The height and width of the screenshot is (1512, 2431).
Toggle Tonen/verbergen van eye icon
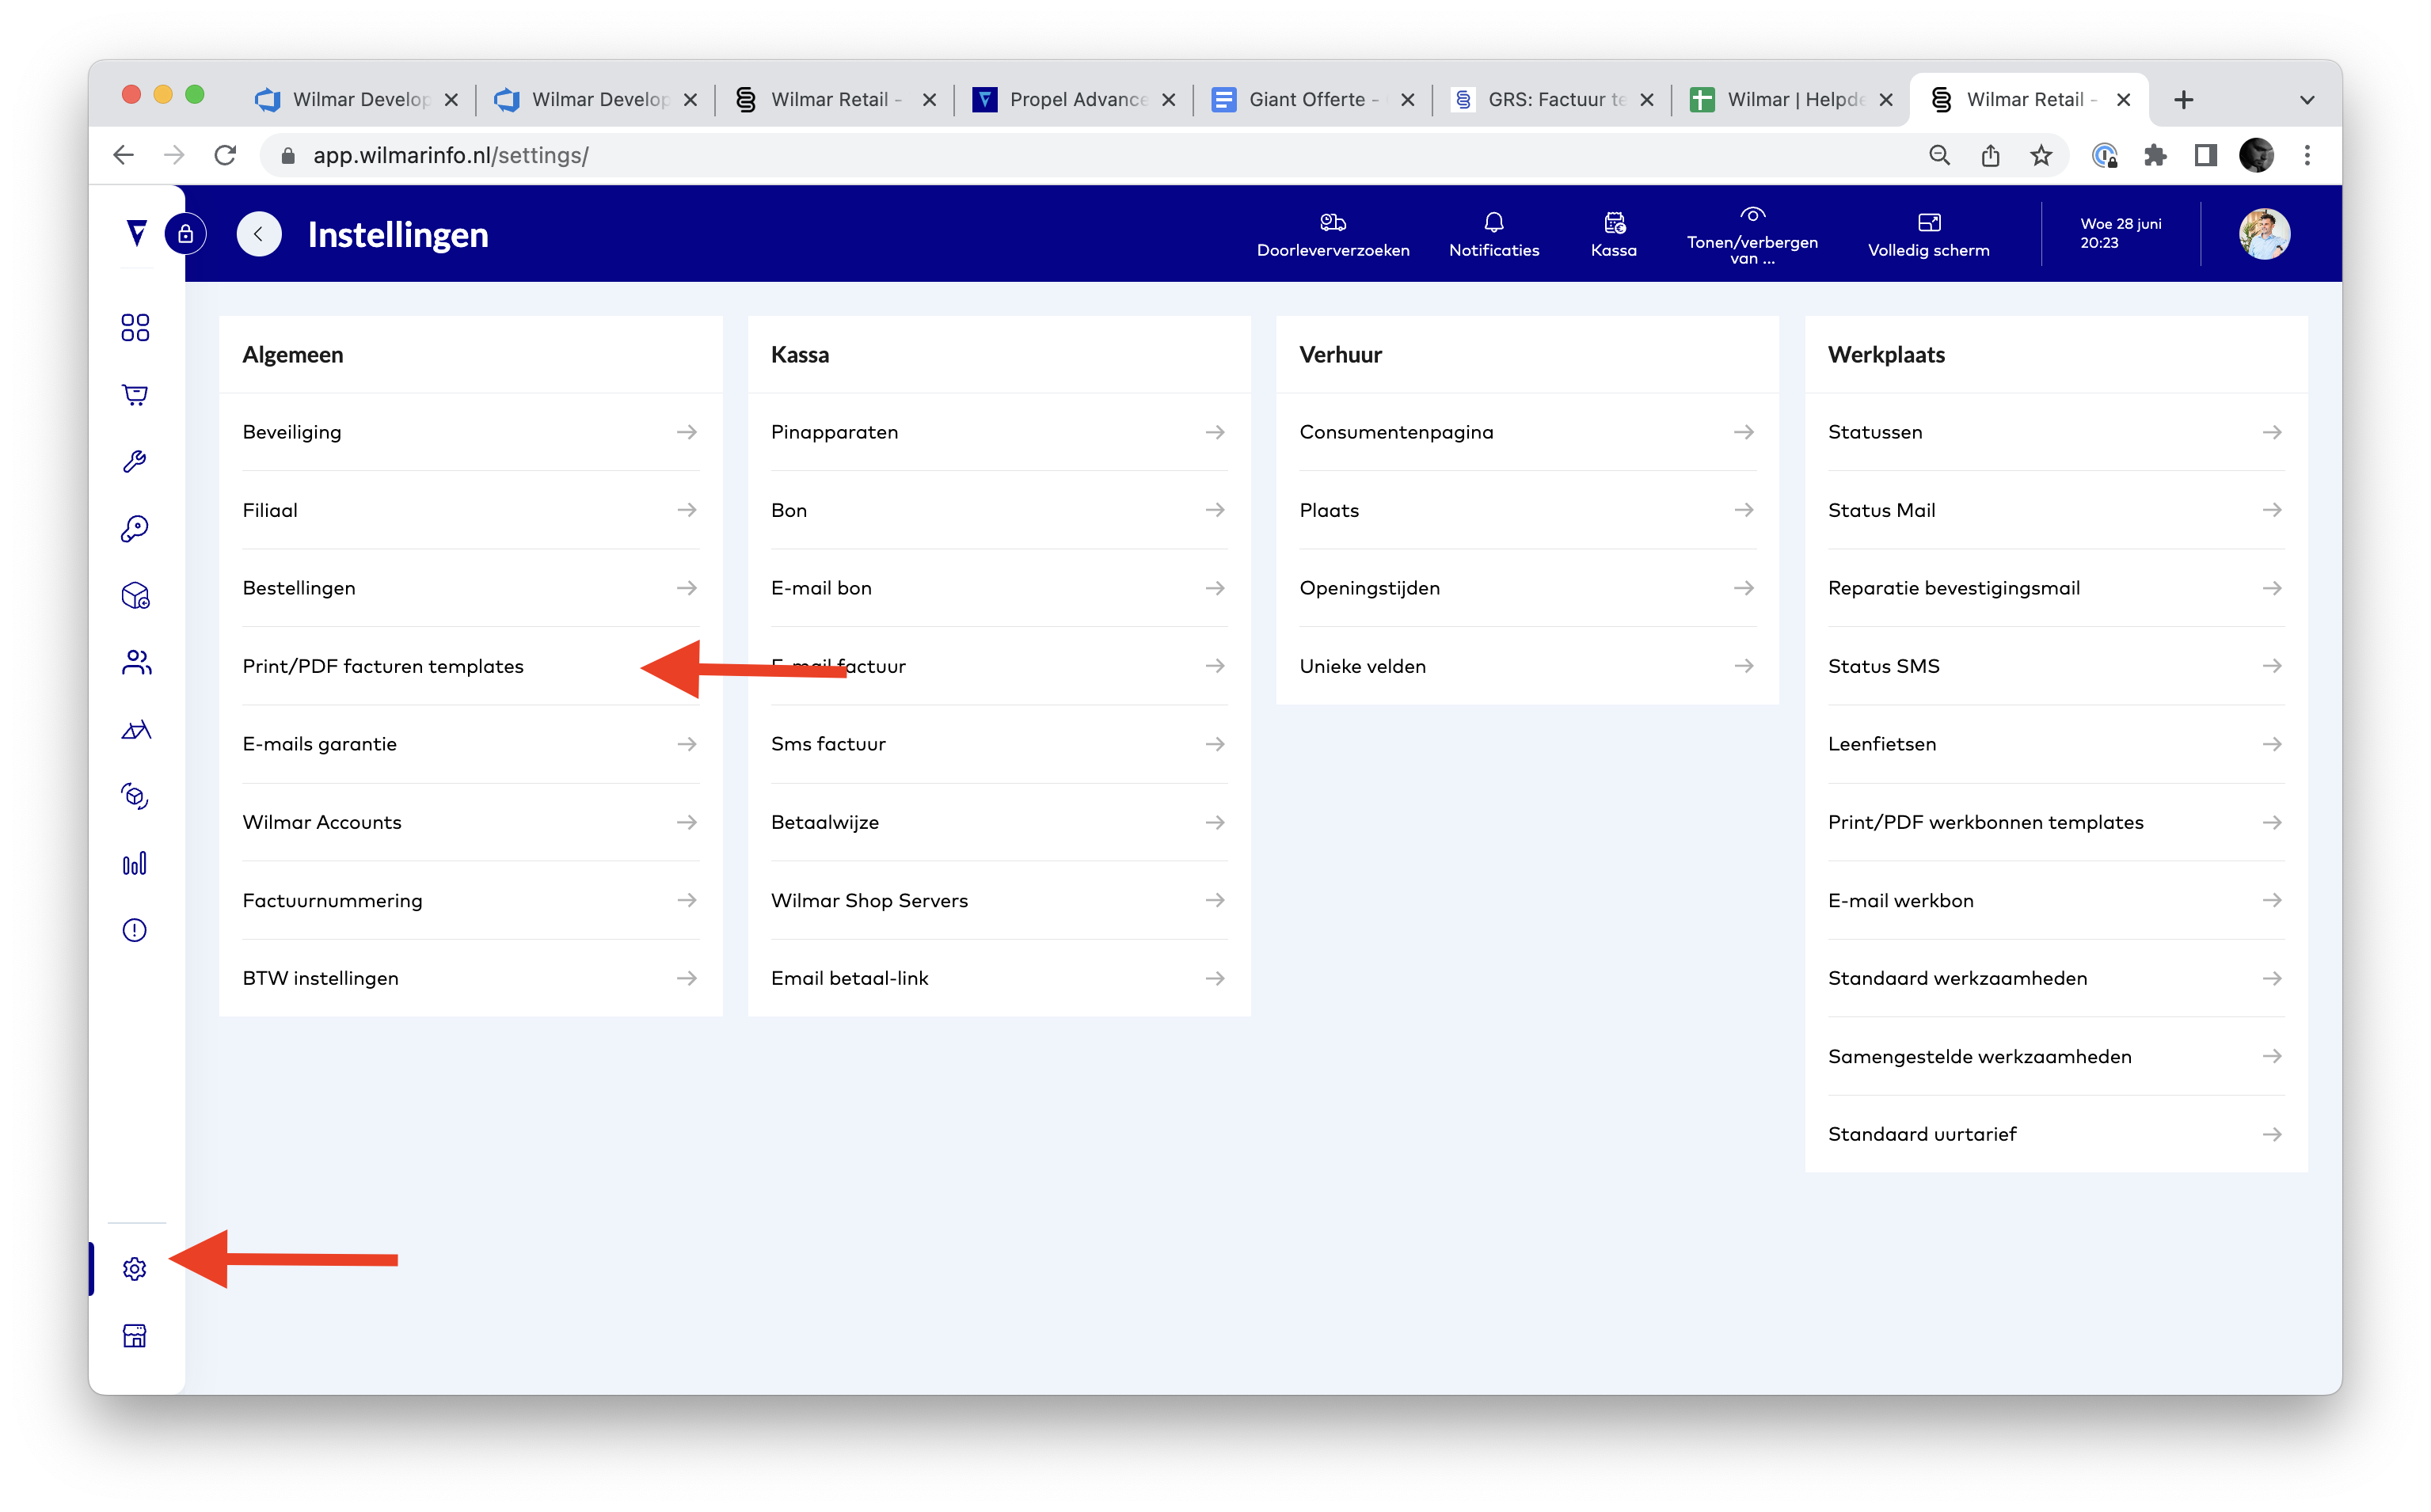coord(1751,233)
